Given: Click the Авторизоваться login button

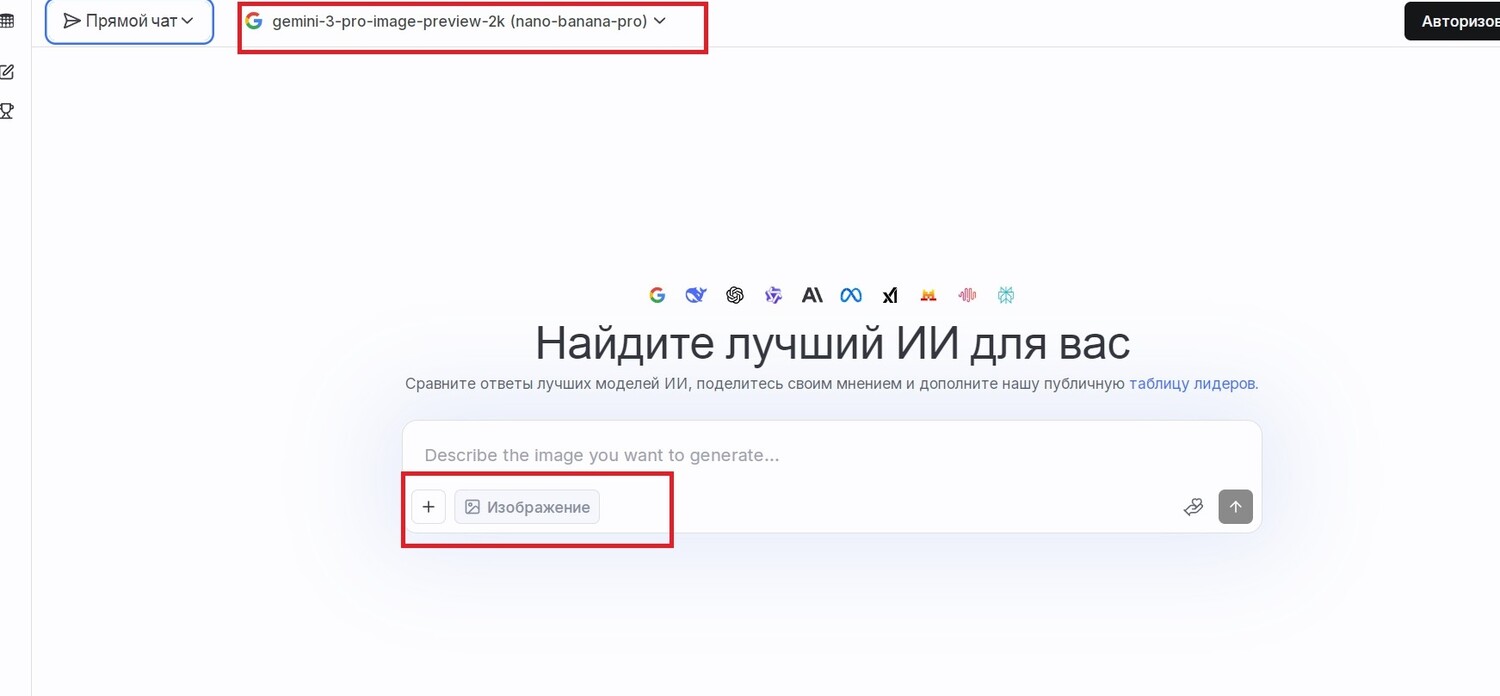Looking at the screenshot, I should click(x=1455, y=21).
